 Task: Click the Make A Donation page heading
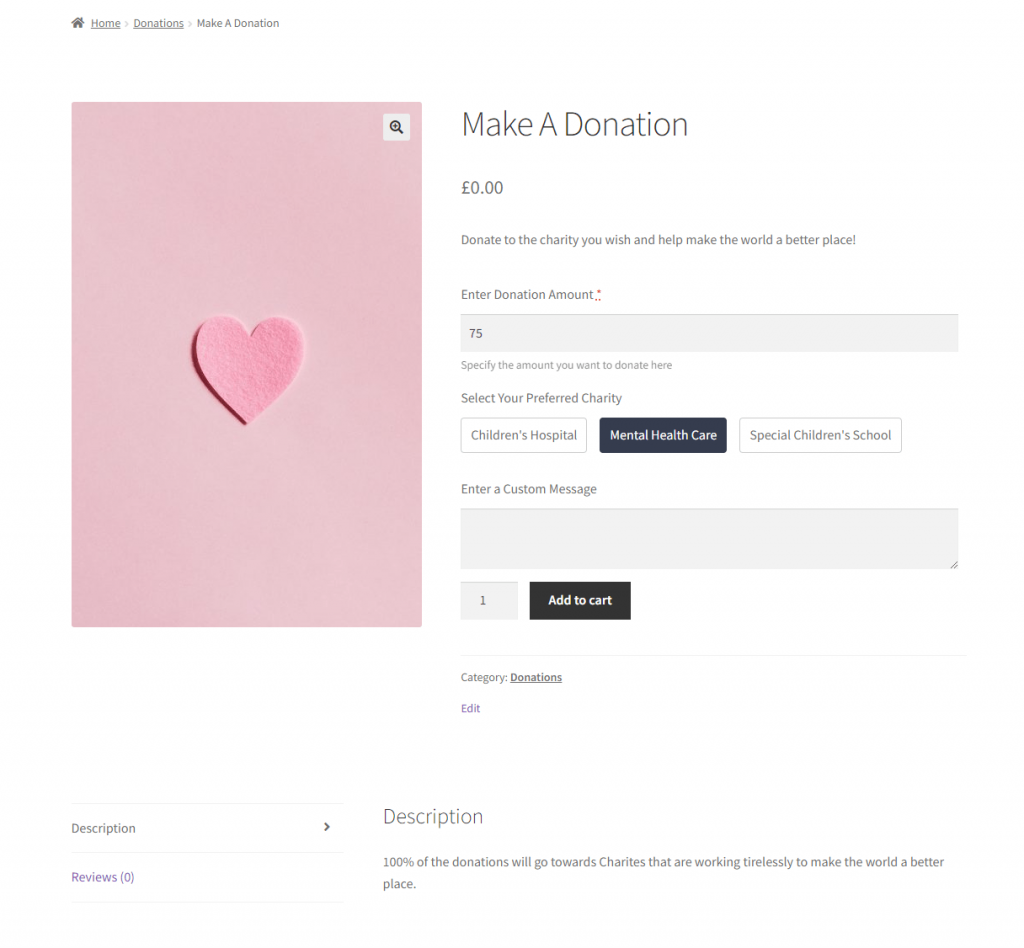click(x=574, y=124)
